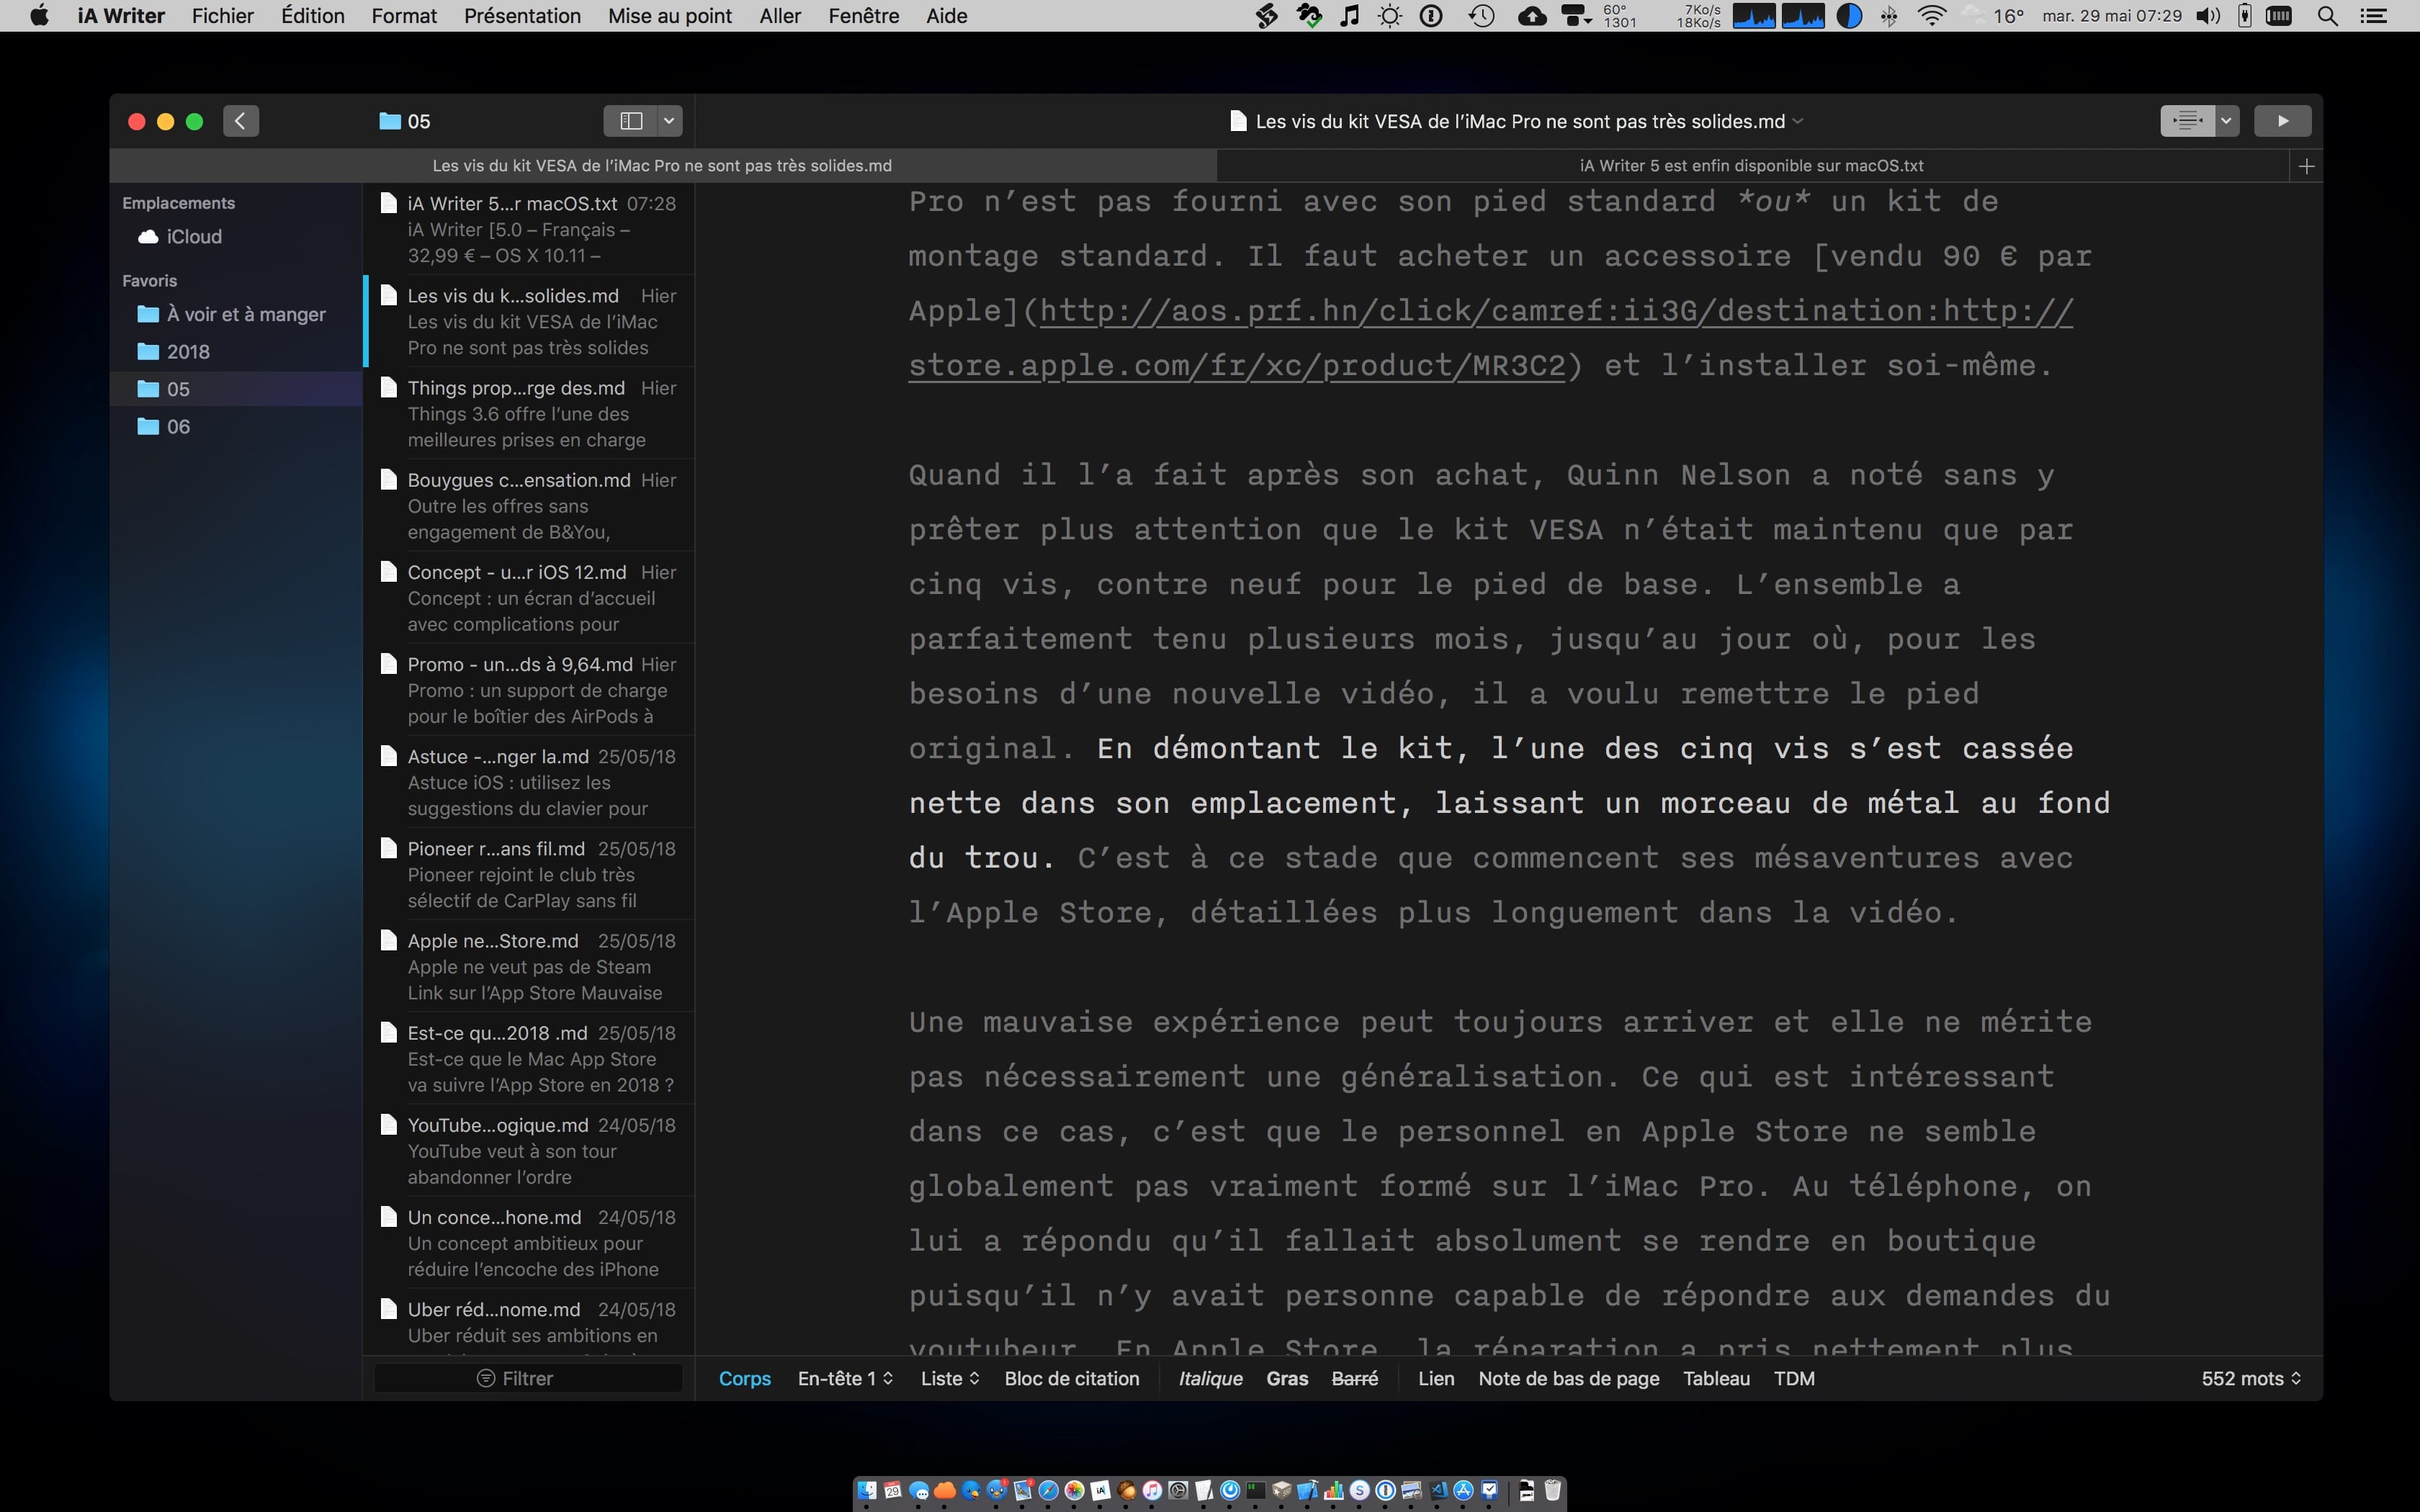Open the document title dropdown chevron
The width and height of the screenshot is (2420, 1512).
coord(1797,121)
